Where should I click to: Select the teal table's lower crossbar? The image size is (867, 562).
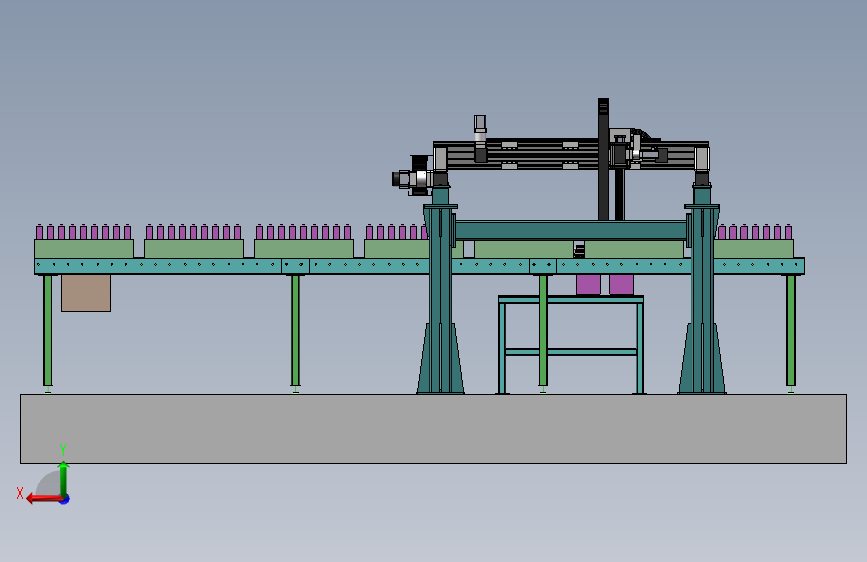pos(571,352)
